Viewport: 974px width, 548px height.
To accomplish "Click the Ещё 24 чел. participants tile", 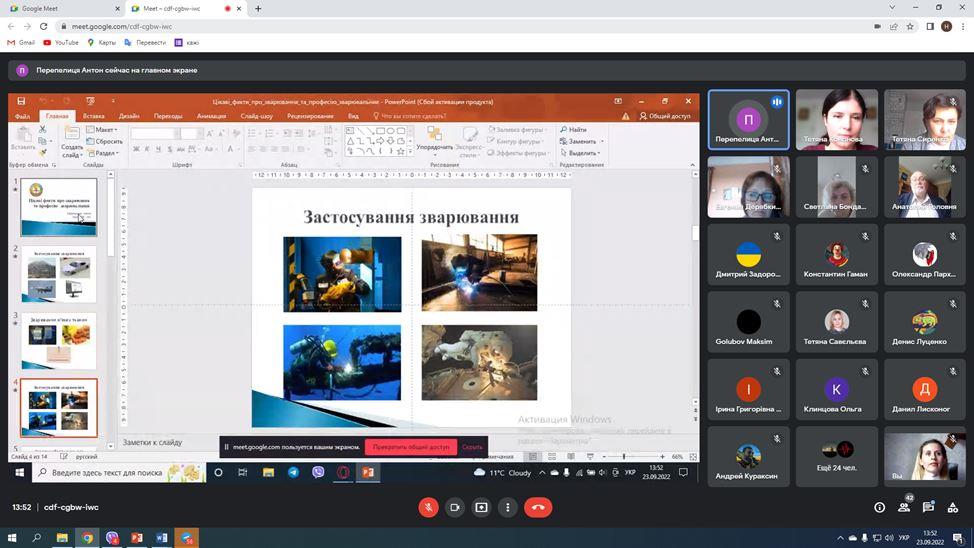I will coord(837,457).
